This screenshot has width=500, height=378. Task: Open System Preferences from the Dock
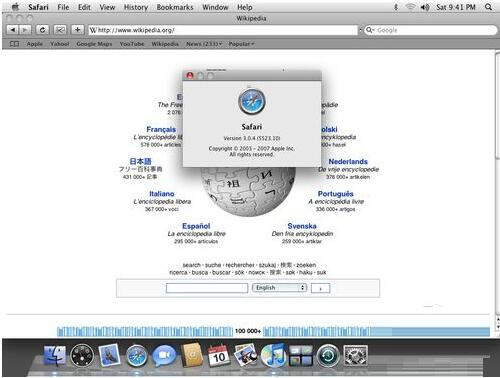pyautogui.click(x=356, y=355)
